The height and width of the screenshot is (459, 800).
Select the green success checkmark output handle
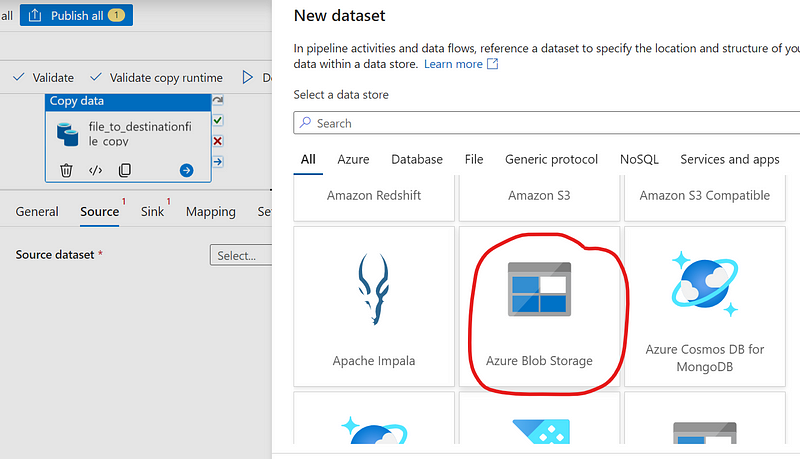pos(218,120)
